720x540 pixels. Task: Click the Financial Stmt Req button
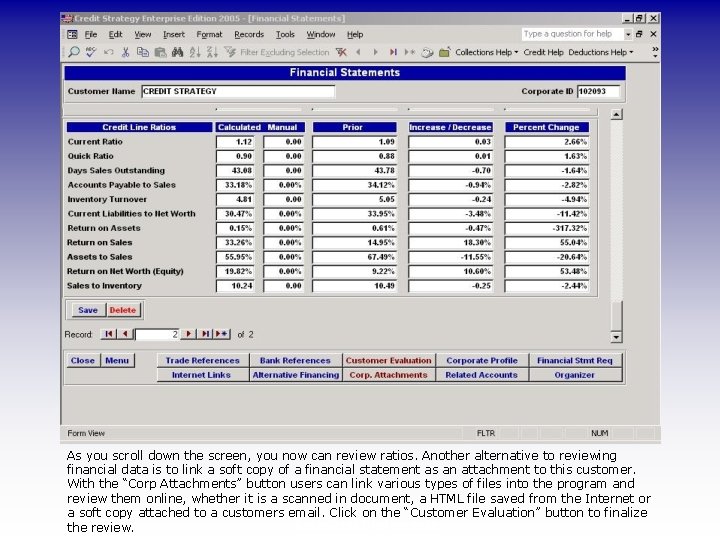(x=575, y=360)
